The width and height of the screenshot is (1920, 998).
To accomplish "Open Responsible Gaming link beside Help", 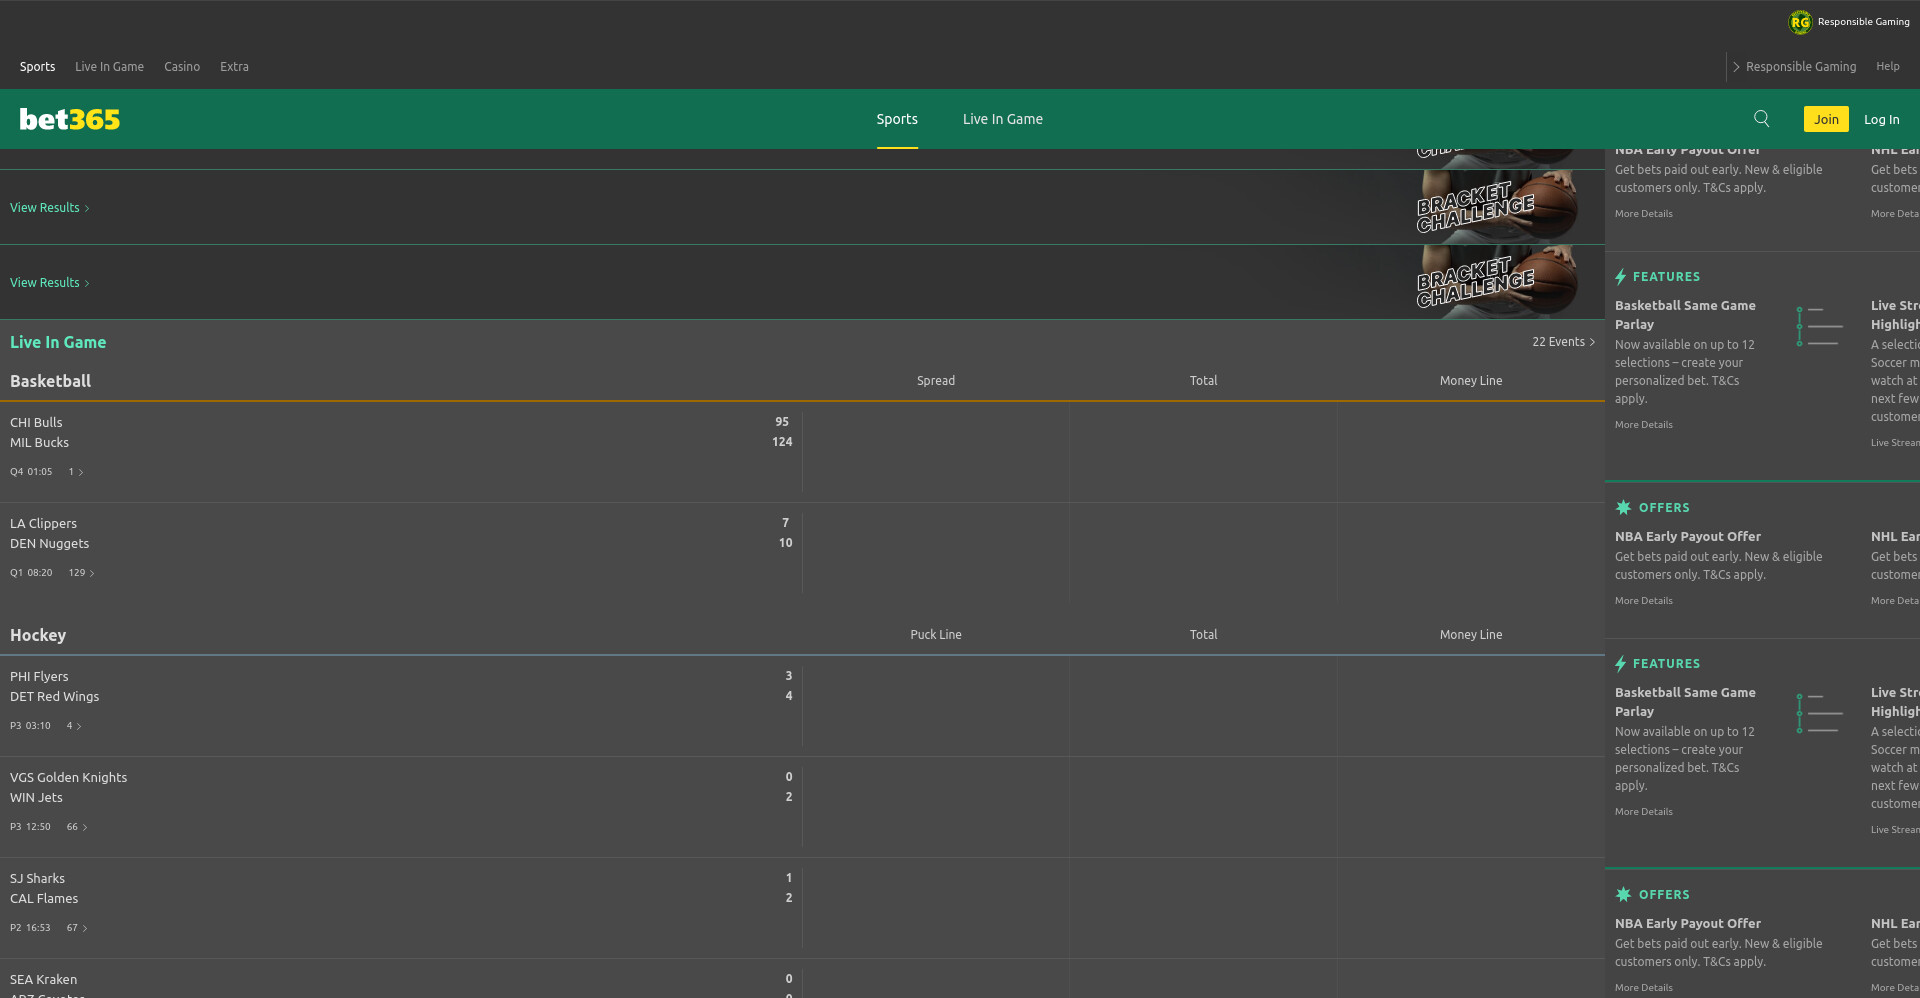I will (x=1800, y=67).
